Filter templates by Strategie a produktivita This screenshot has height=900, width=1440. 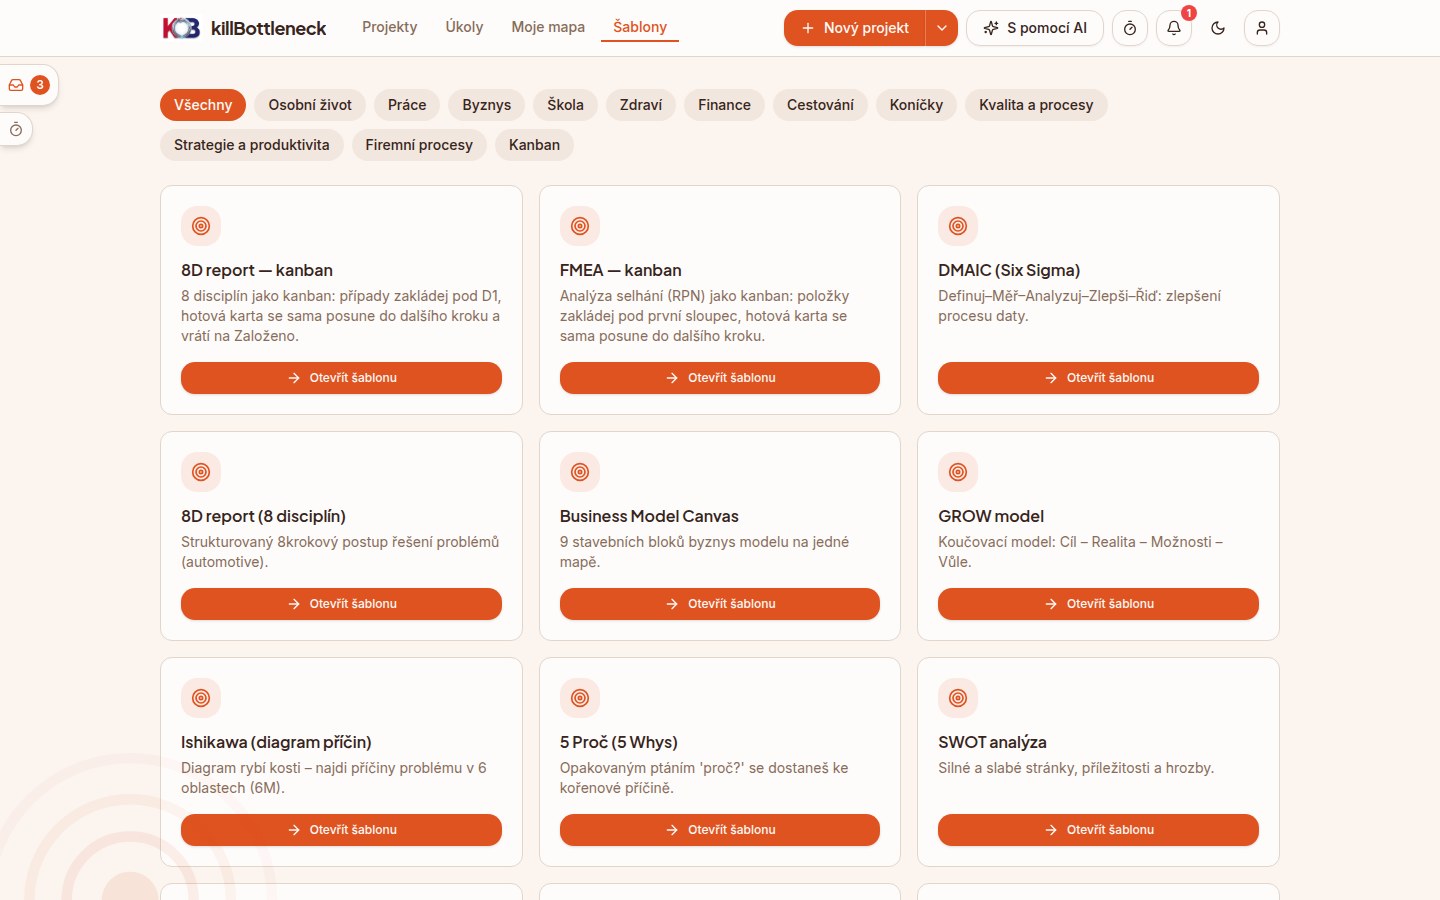click(252, 145)
